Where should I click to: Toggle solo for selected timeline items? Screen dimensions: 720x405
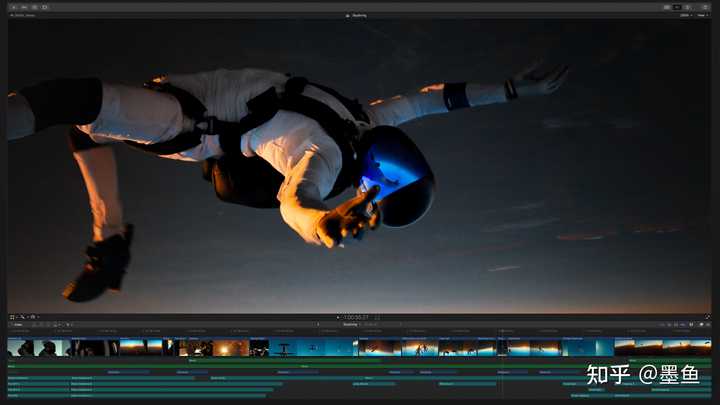pos(676,325)
